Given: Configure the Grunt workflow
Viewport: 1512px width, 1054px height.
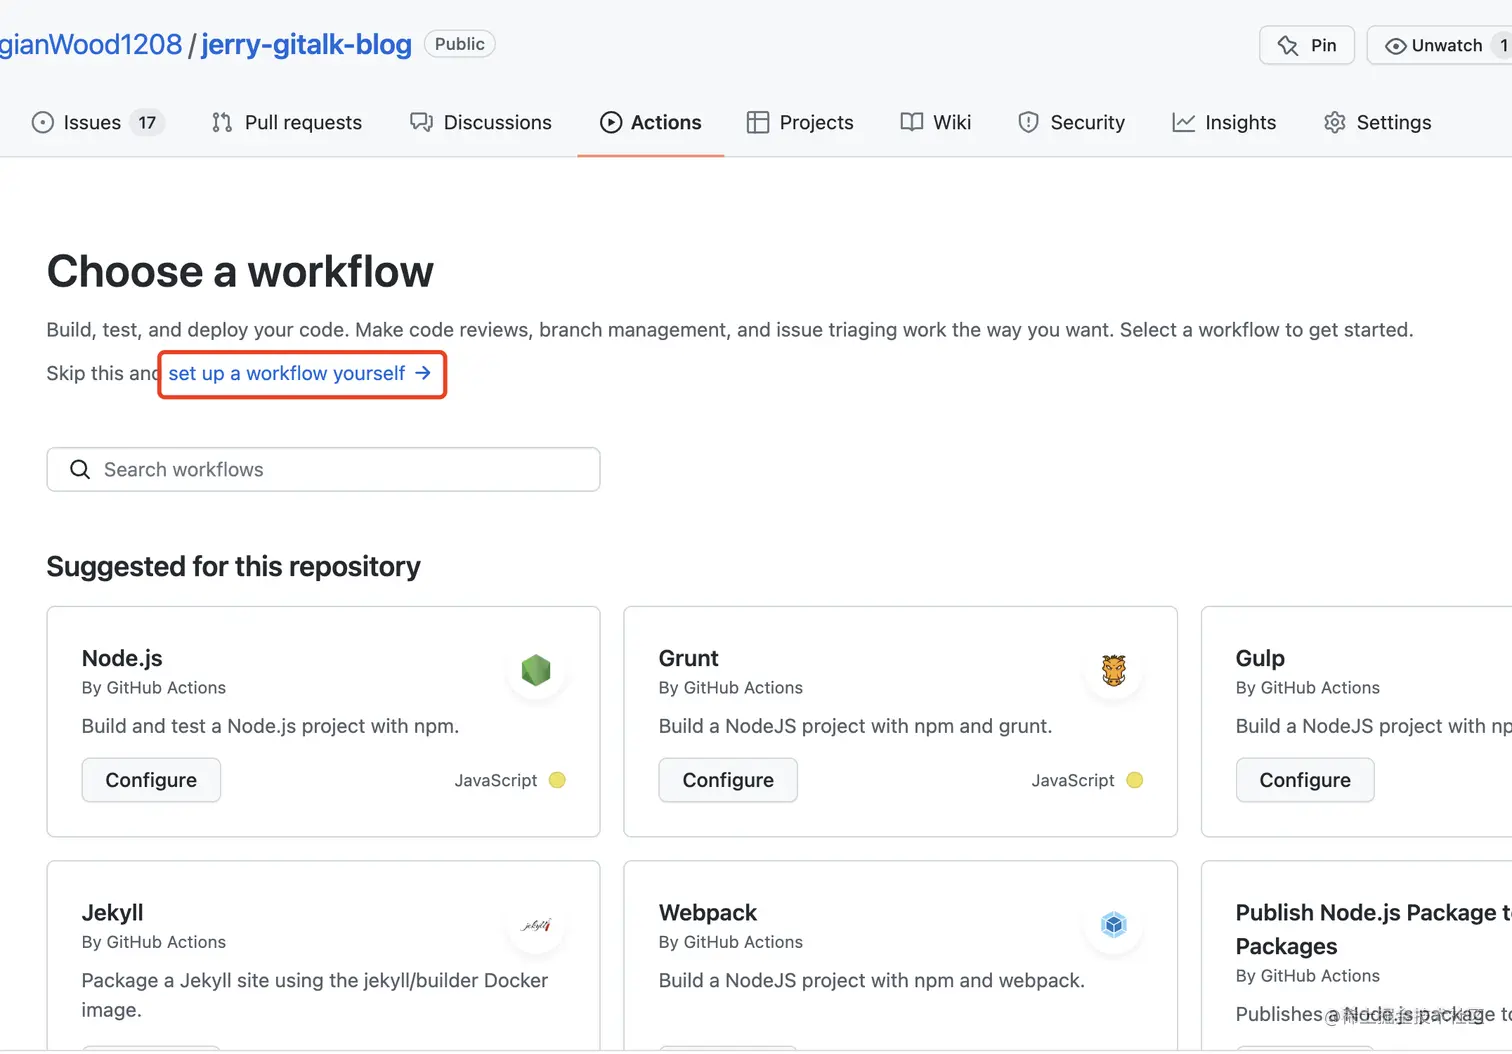Looking at the screenshot, I should [728, 780].
